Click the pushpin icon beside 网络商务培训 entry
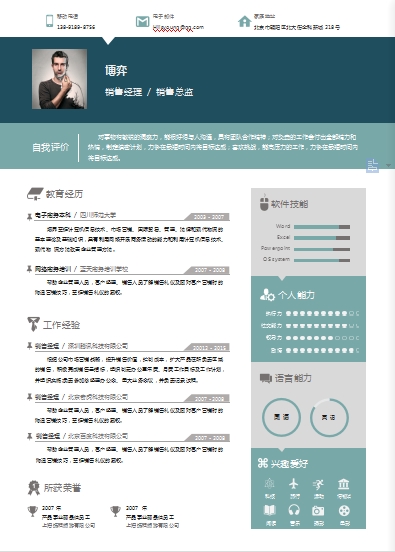The width and height of the screenshot is (395, 552). point(30,269)
